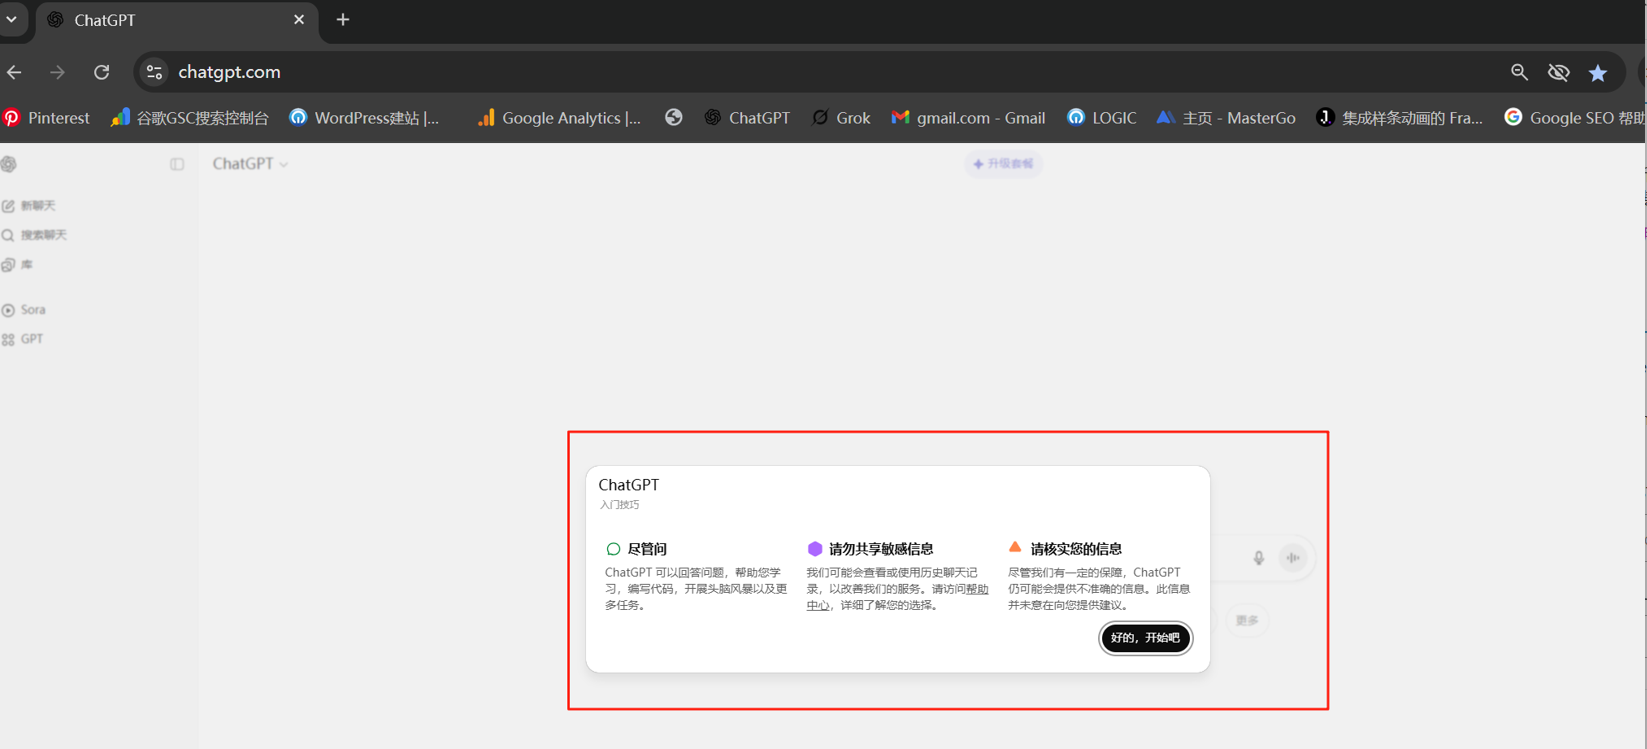Click the bookmark star icon
Image resolution: width=1647 pixels, height=749 pixels.
tap(1598, 72)
